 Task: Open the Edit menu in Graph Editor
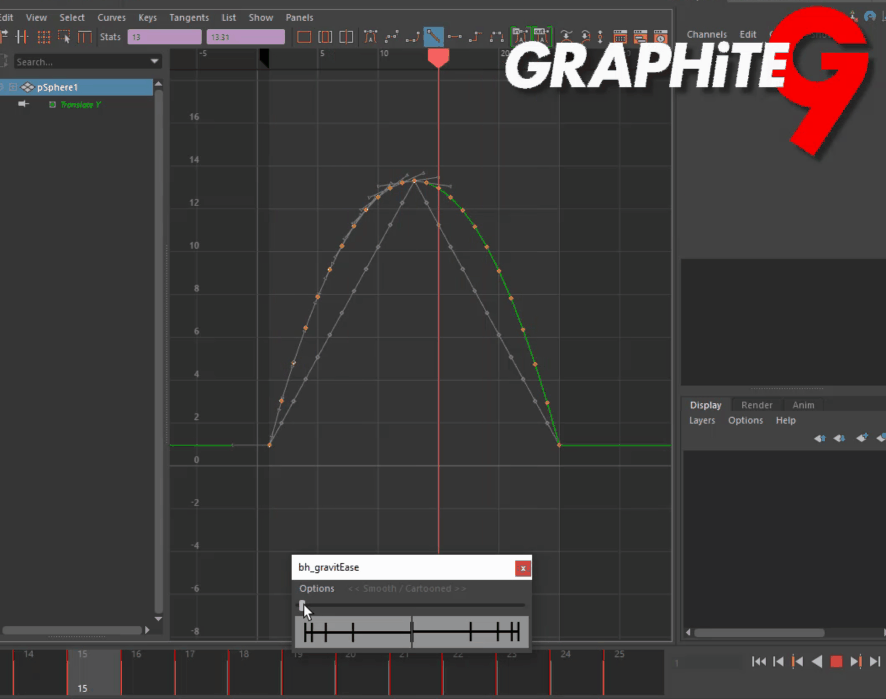click(x=7, y=18)
